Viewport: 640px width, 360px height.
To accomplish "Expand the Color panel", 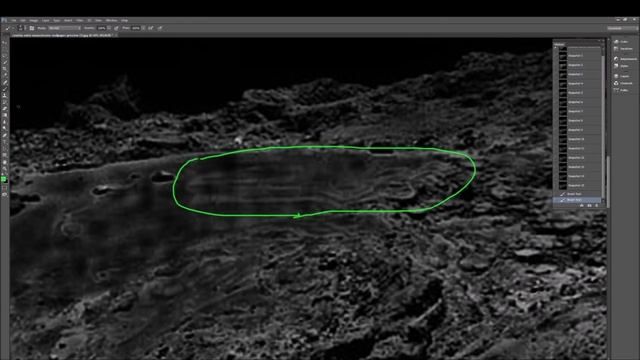I will tap(622, 42).
